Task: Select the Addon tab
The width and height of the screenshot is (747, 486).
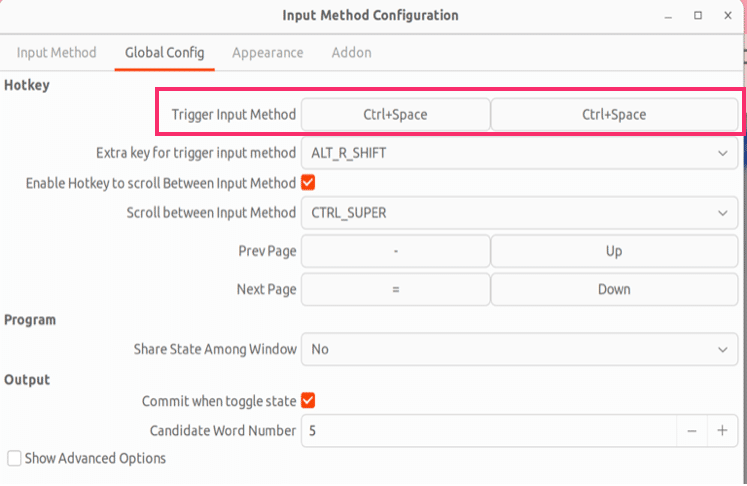Action: pyautogui.click(x=352, y=52)
